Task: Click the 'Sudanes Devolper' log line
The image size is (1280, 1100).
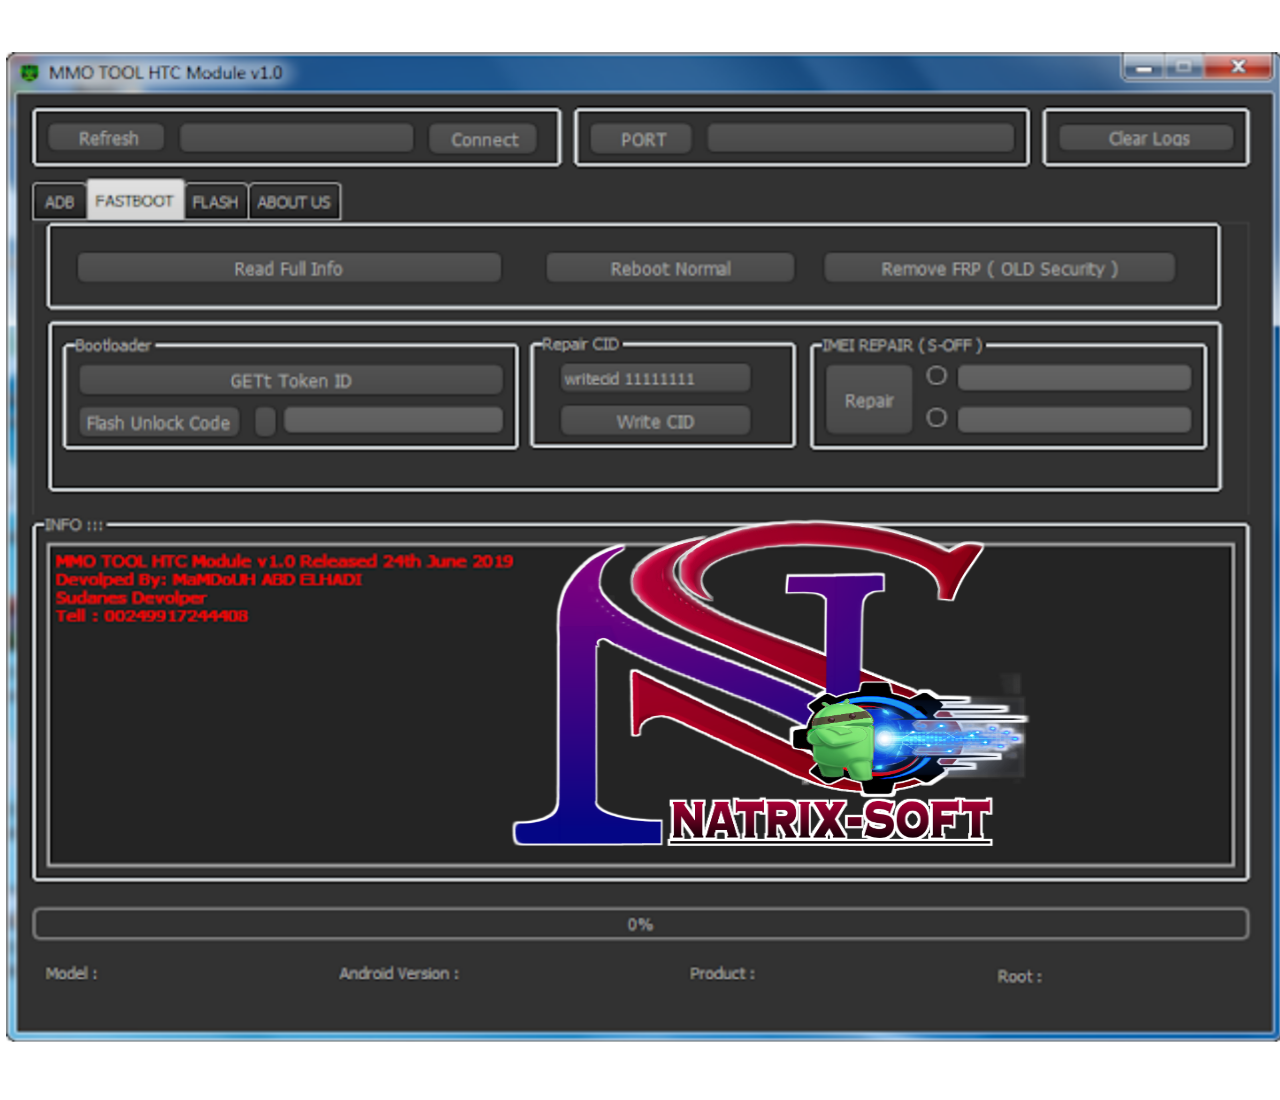Action: pos(131,598)
